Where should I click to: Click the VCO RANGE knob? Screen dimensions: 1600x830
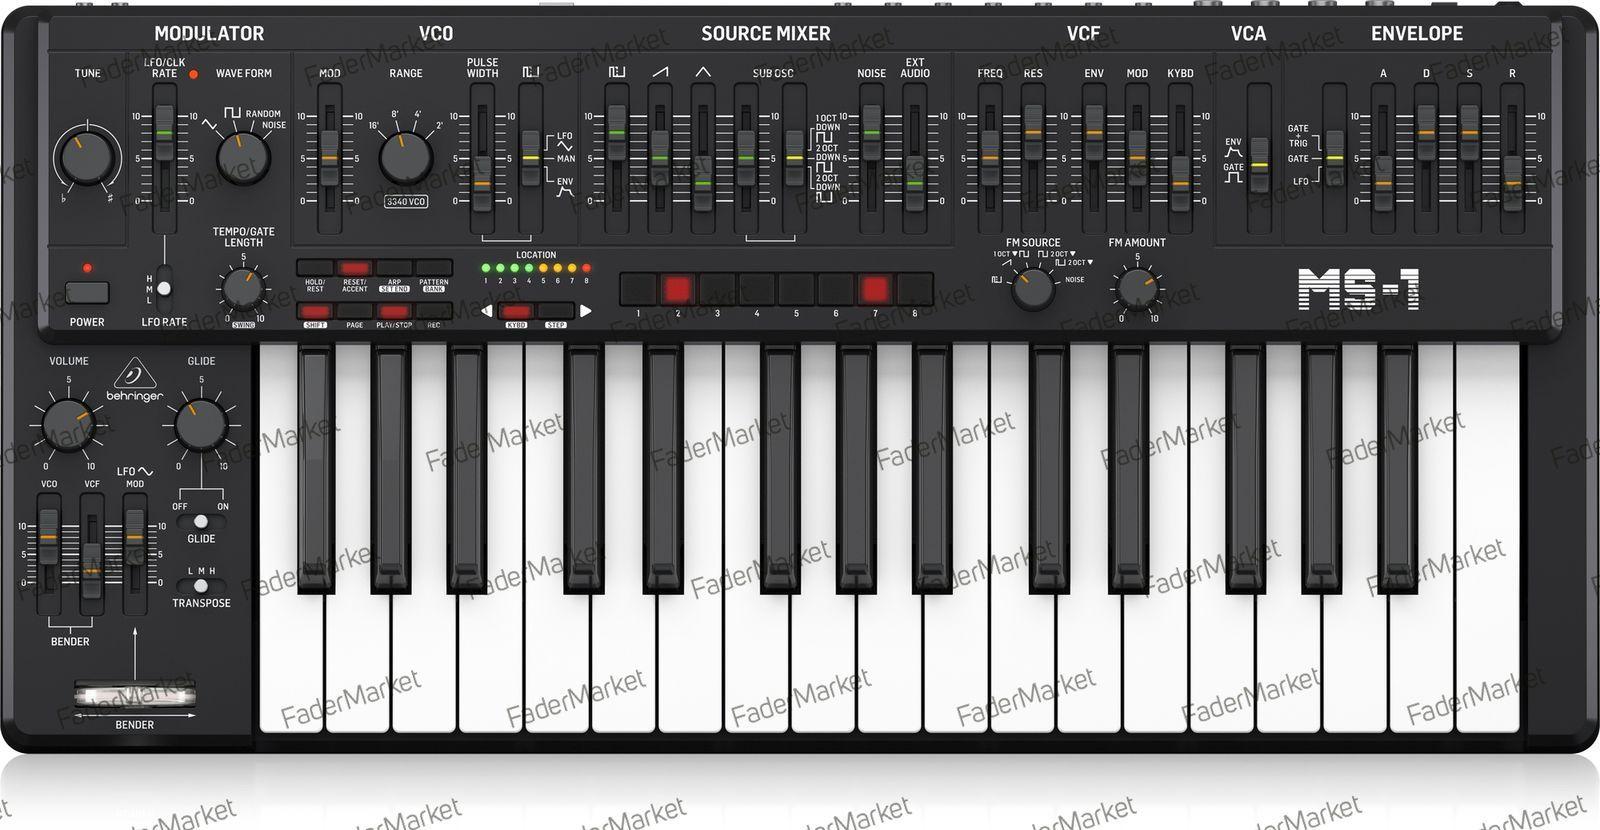pos(406,156)
